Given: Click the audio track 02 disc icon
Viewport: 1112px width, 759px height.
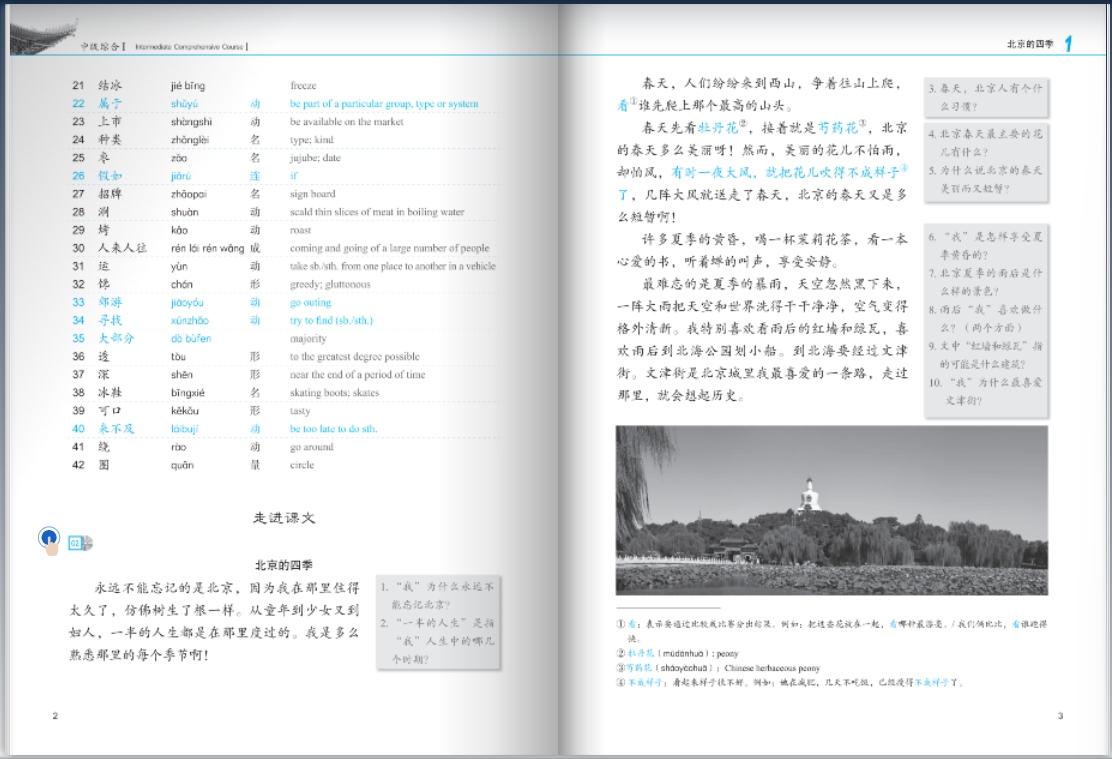Looking at the screenshot, I should [x=81, y=543].
